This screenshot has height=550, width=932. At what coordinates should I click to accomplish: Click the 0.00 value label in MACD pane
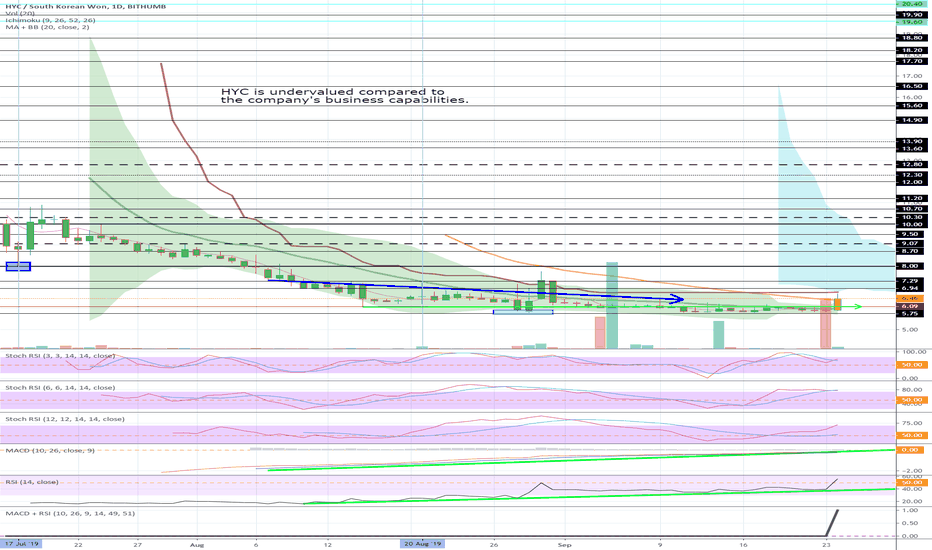click(912, 450)
